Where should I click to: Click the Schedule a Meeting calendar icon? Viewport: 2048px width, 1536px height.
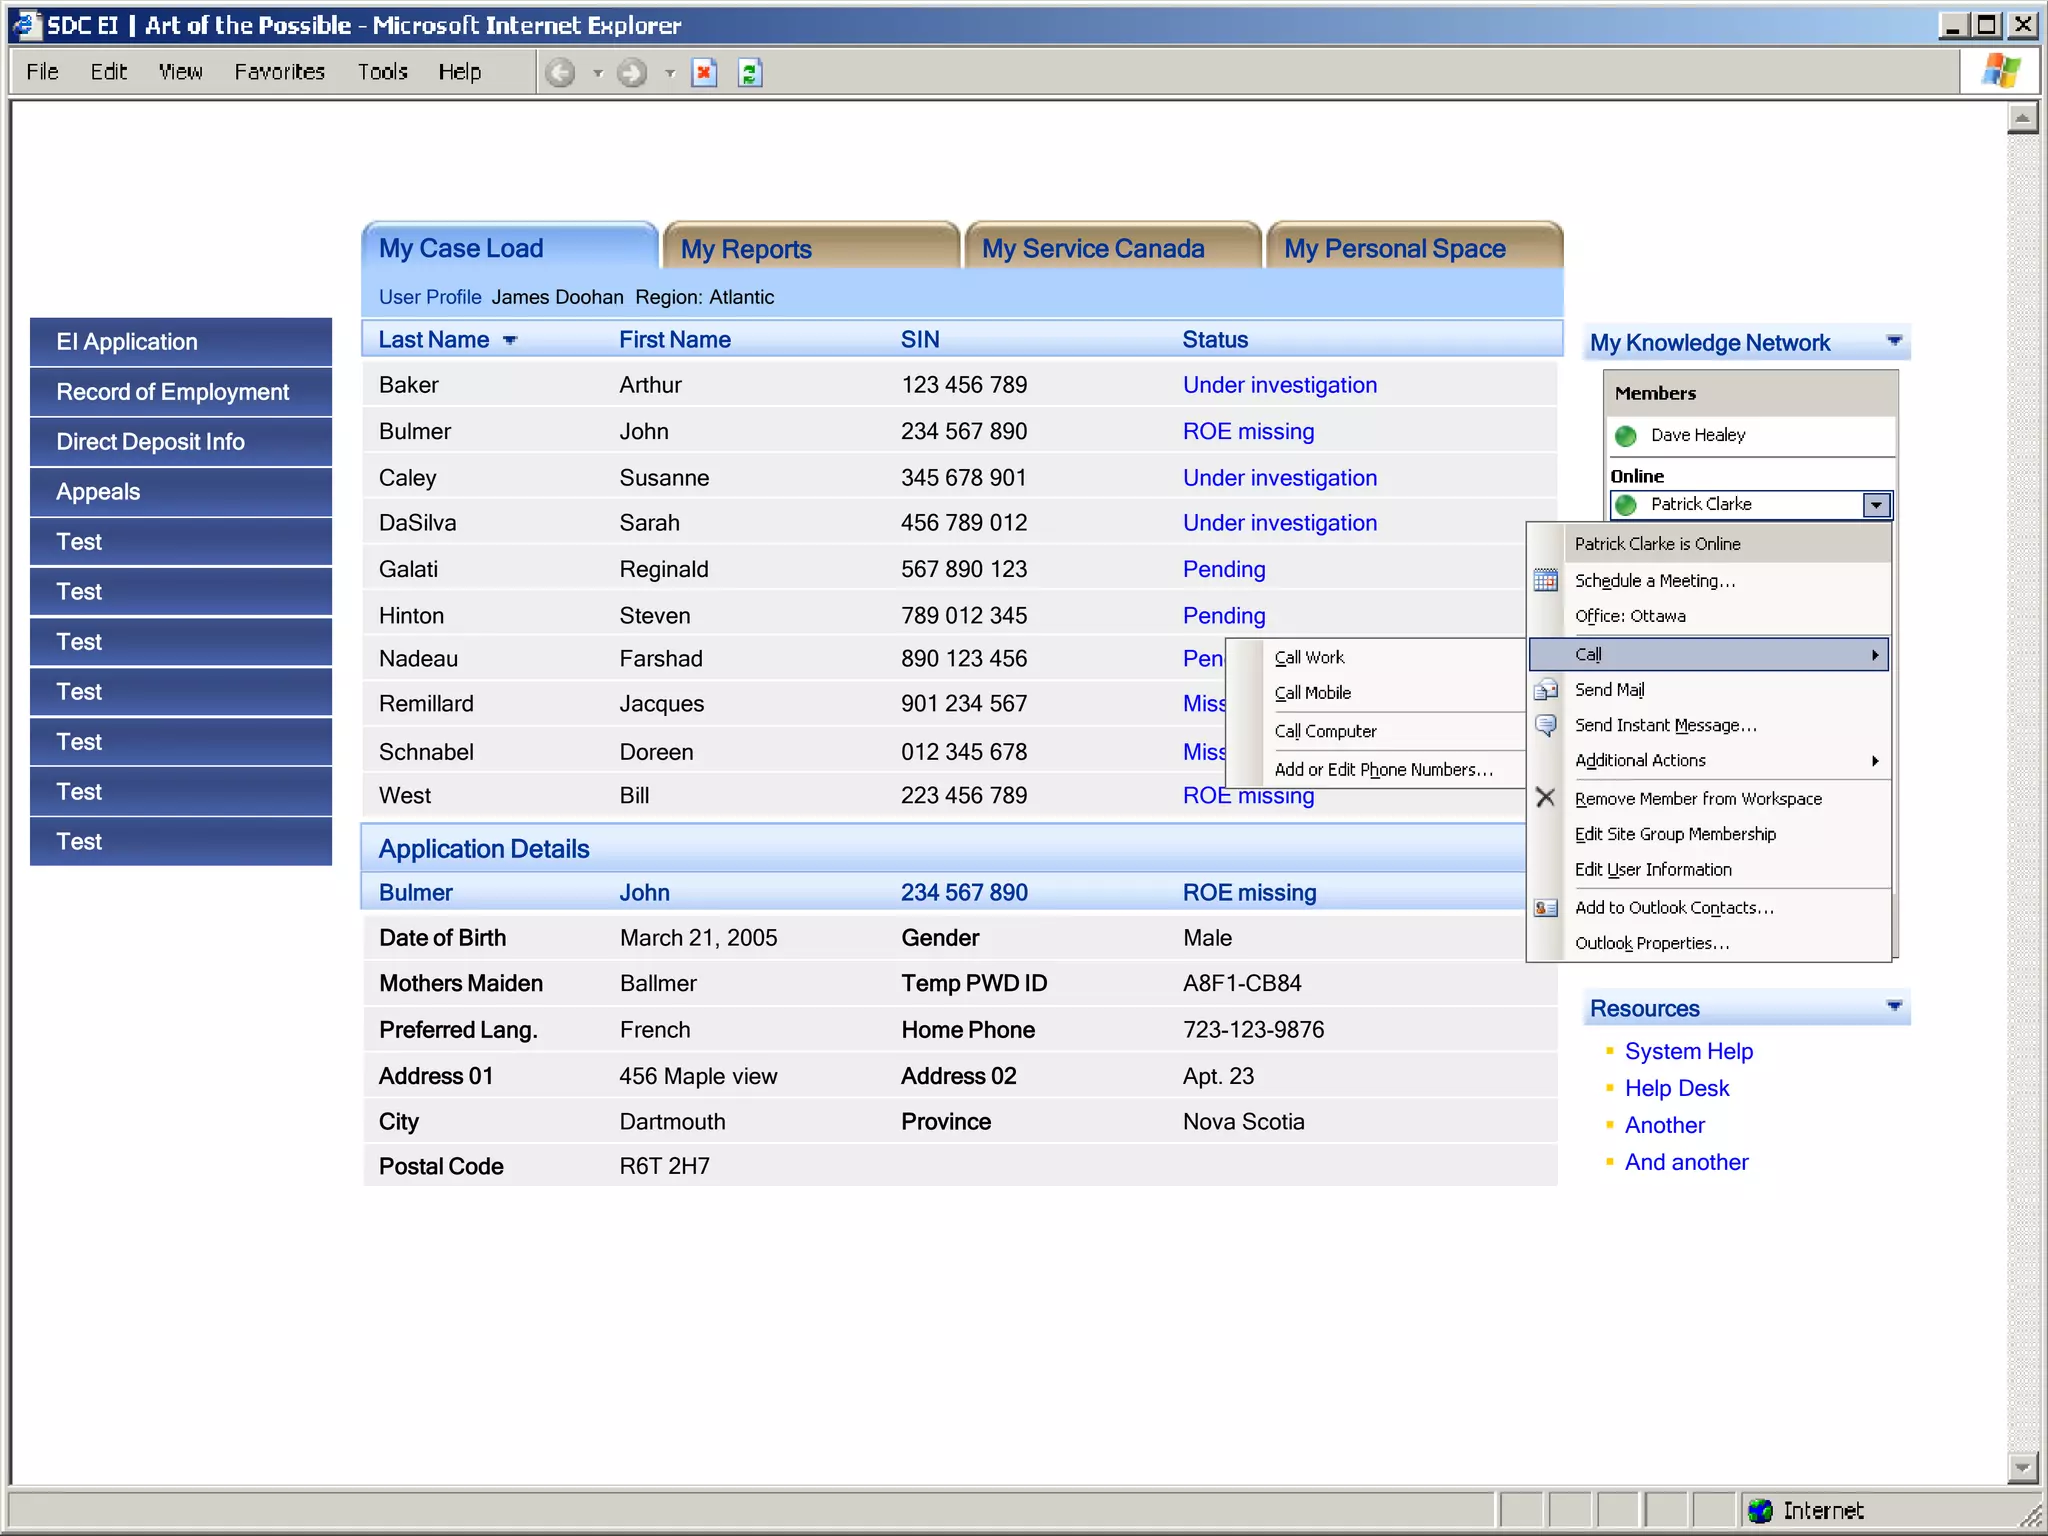(x=1545, y=581)
